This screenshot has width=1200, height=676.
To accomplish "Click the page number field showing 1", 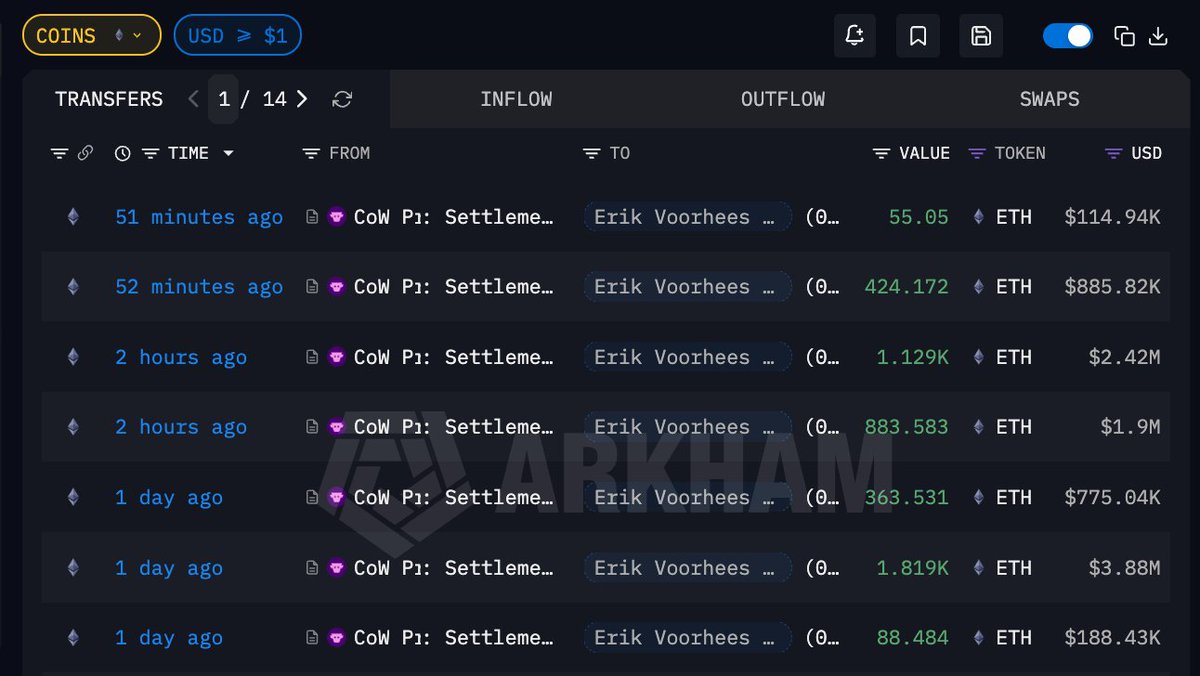I will [x=224, y=99].
